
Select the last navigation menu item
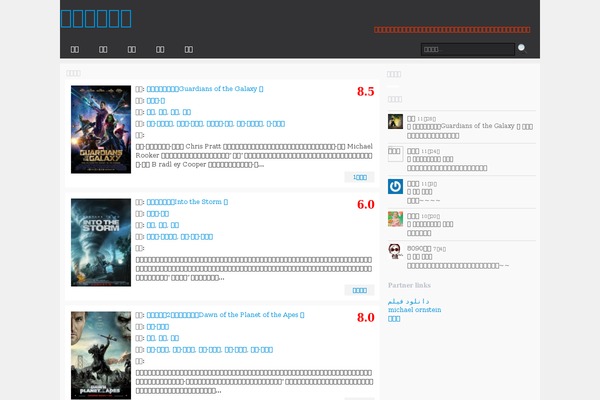(188, 48)
